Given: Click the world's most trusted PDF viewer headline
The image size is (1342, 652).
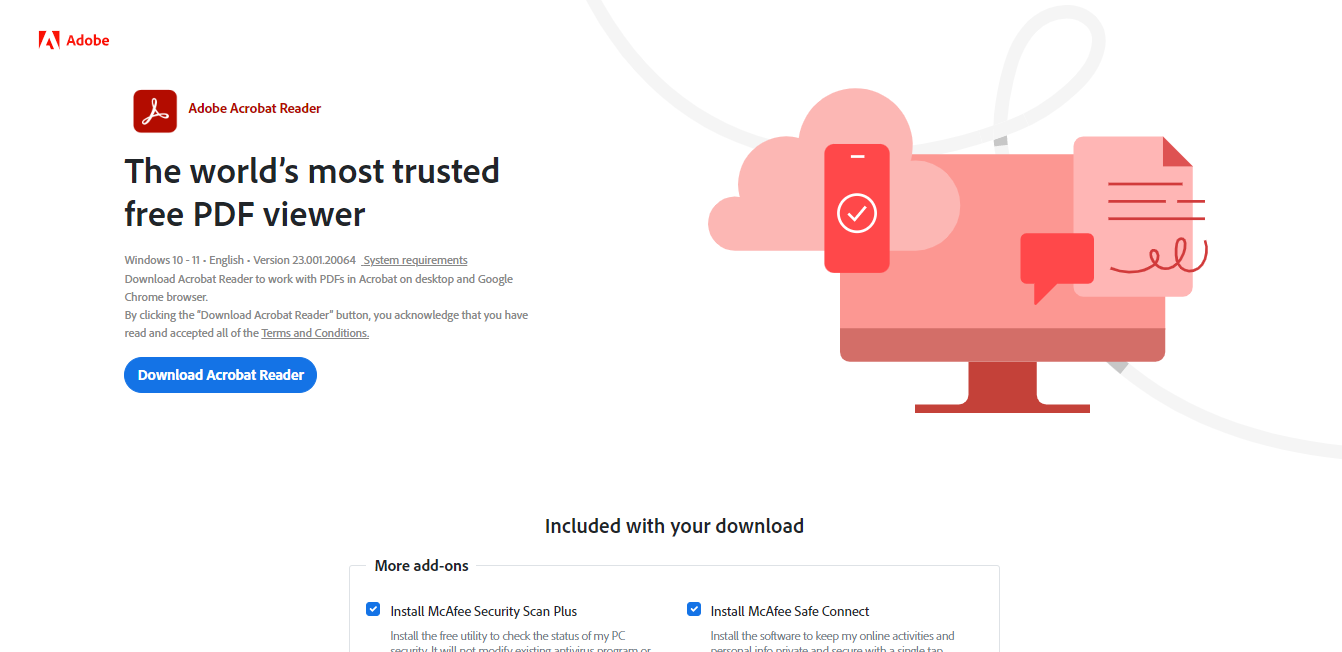Looking at the screenshot, I should (x=312, y=192).
